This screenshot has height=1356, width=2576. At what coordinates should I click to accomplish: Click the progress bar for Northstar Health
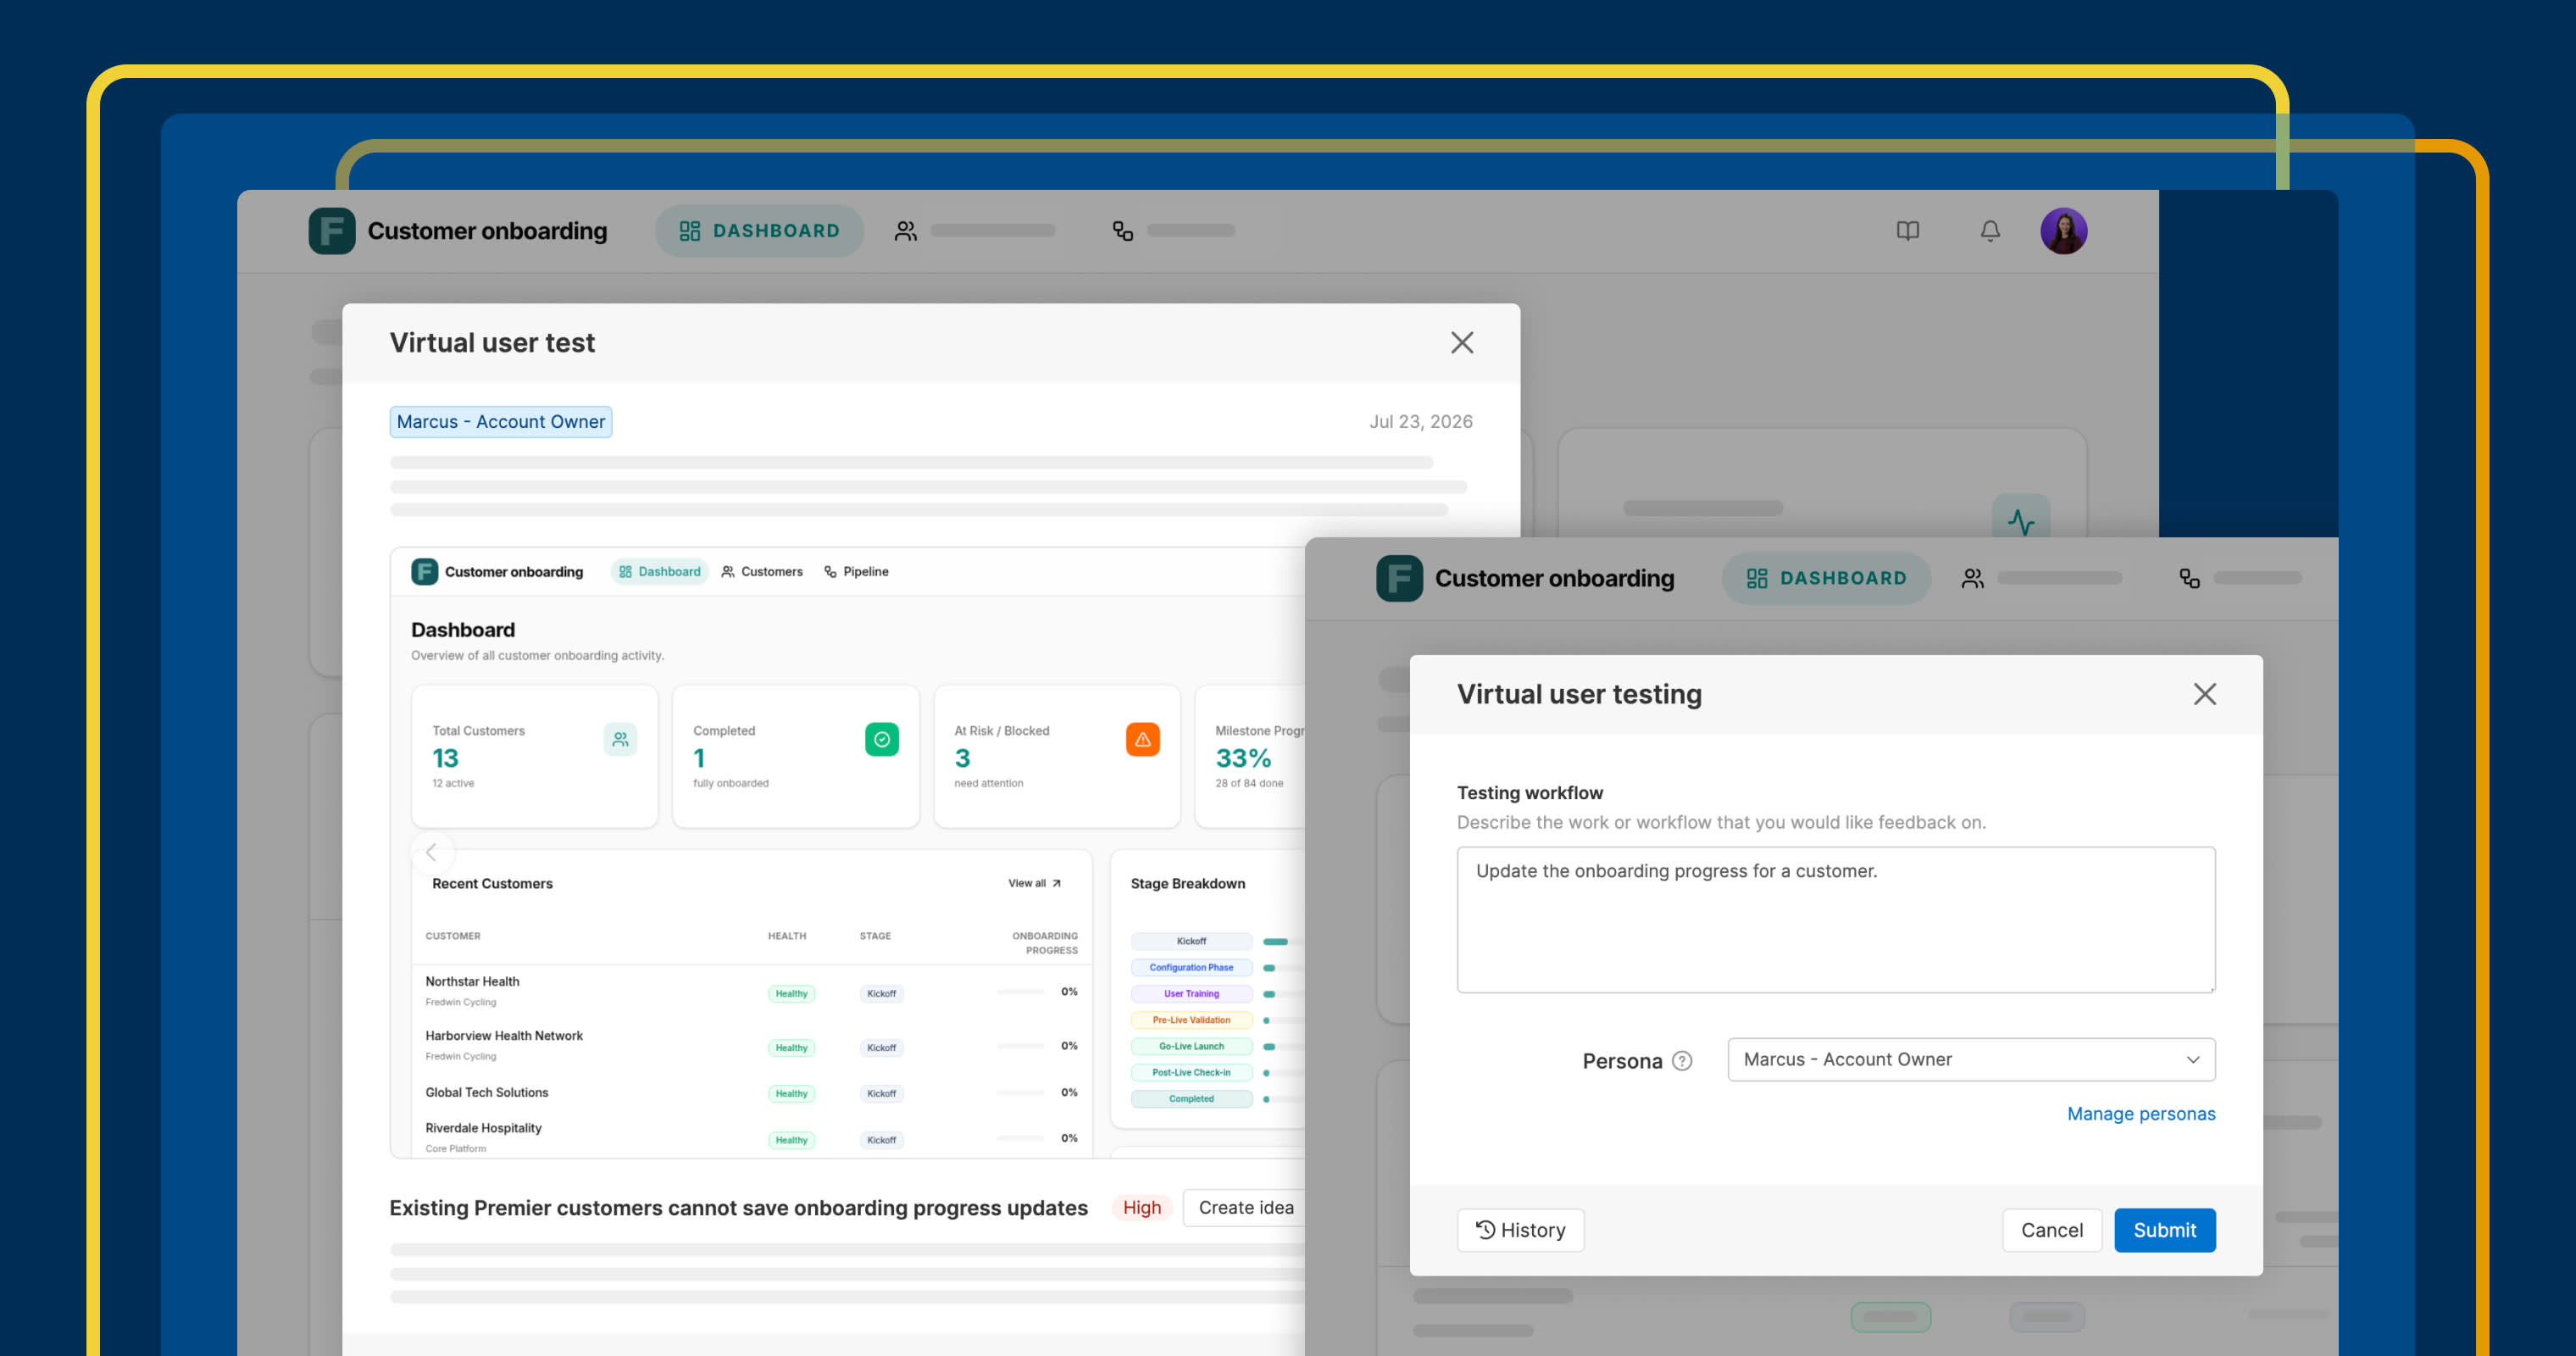tap(1021, 992)
